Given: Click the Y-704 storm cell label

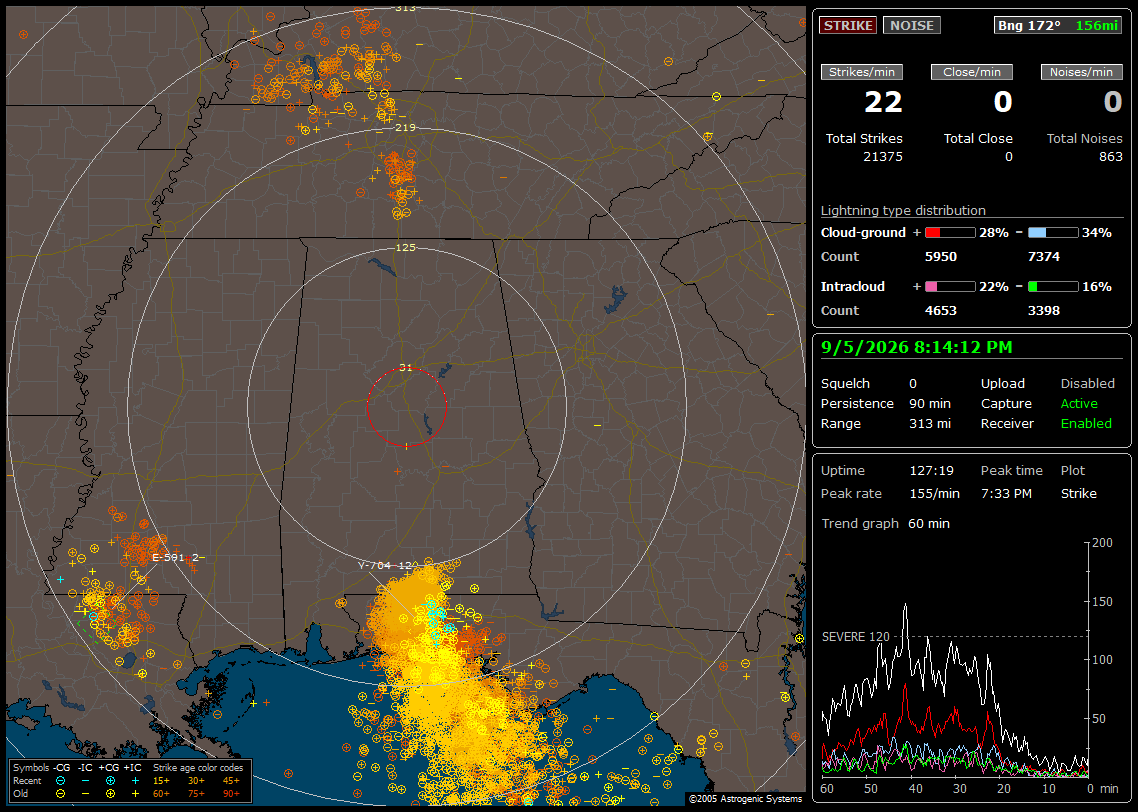Looking at the screenshot, I should point(385,565).
